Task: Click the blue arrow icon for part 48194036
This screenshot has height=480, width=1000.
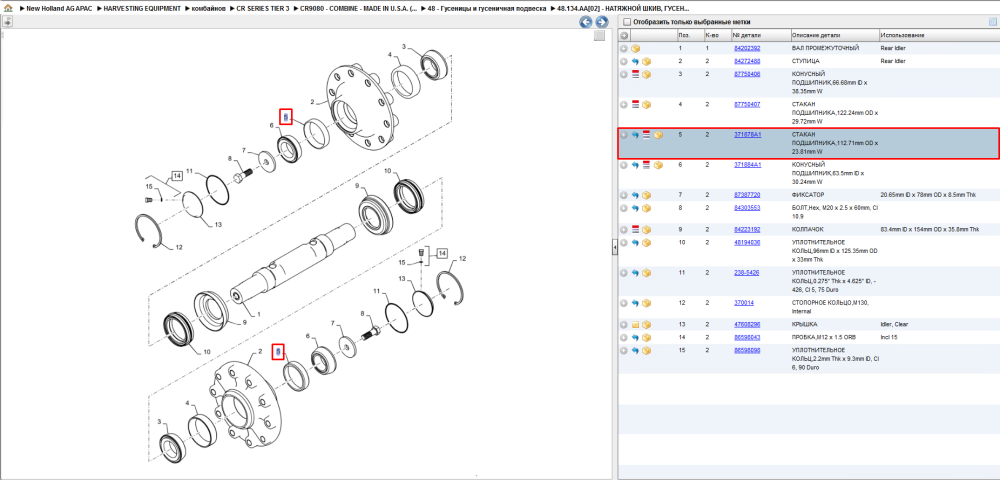Action: coord(635,243)
